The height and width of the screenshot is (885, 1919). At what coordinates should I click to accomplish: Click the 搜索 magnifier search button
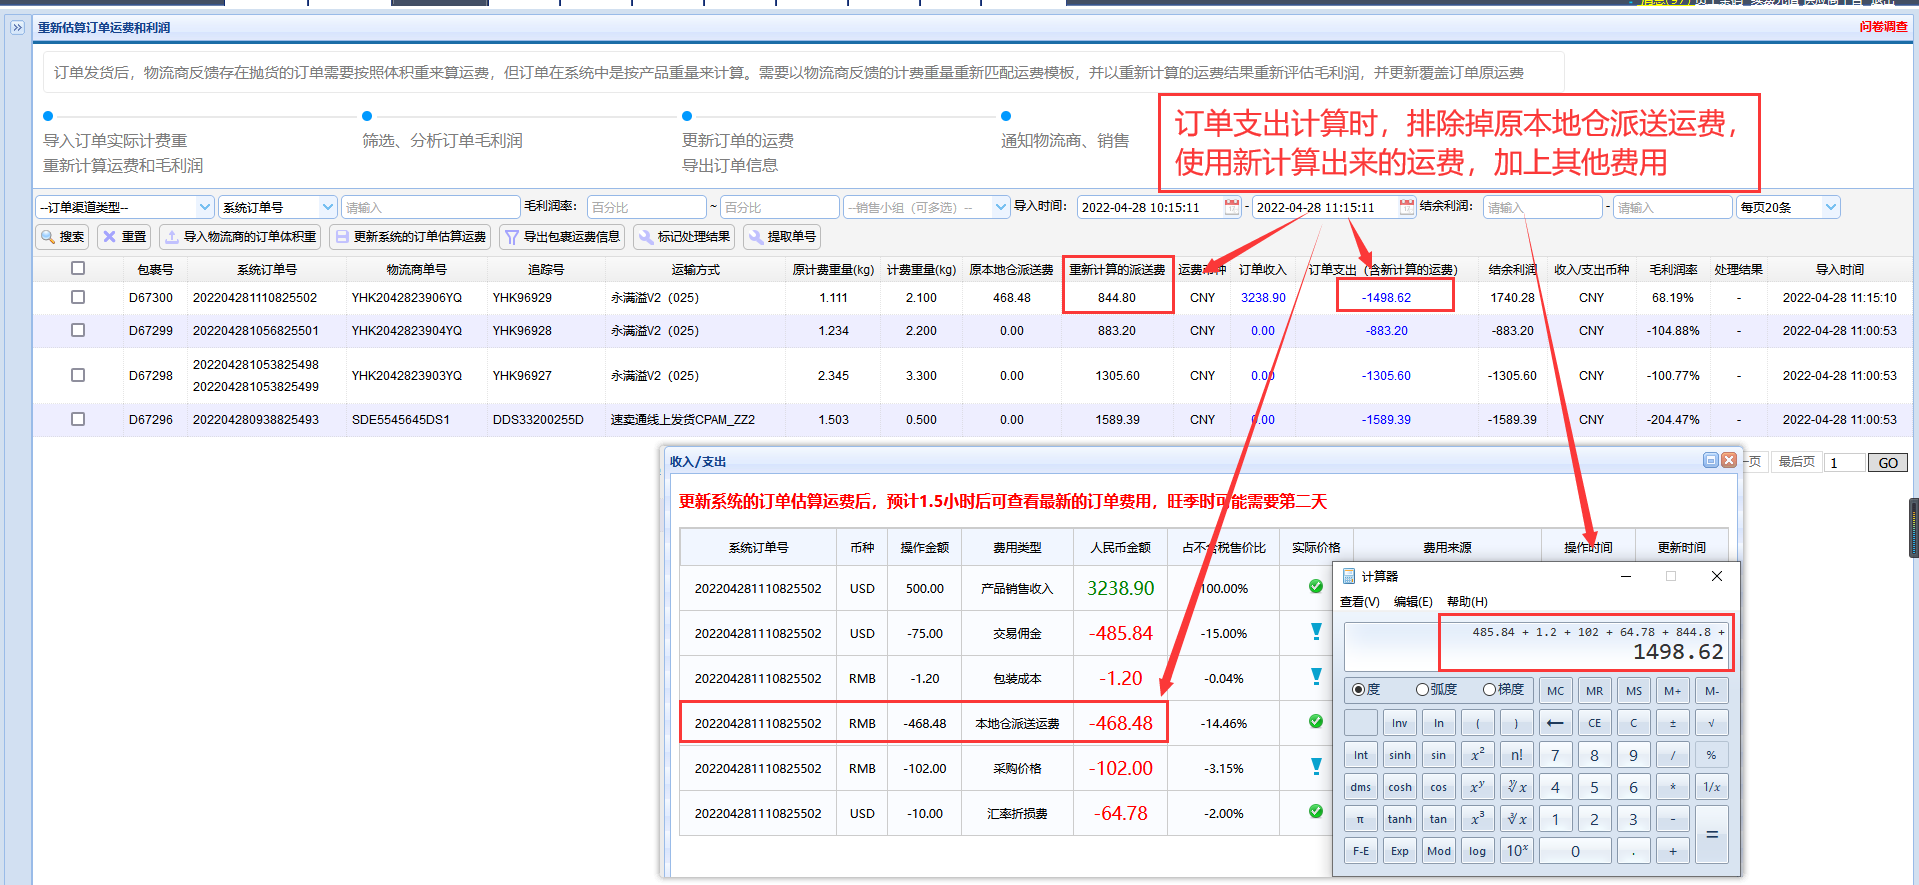63,237
